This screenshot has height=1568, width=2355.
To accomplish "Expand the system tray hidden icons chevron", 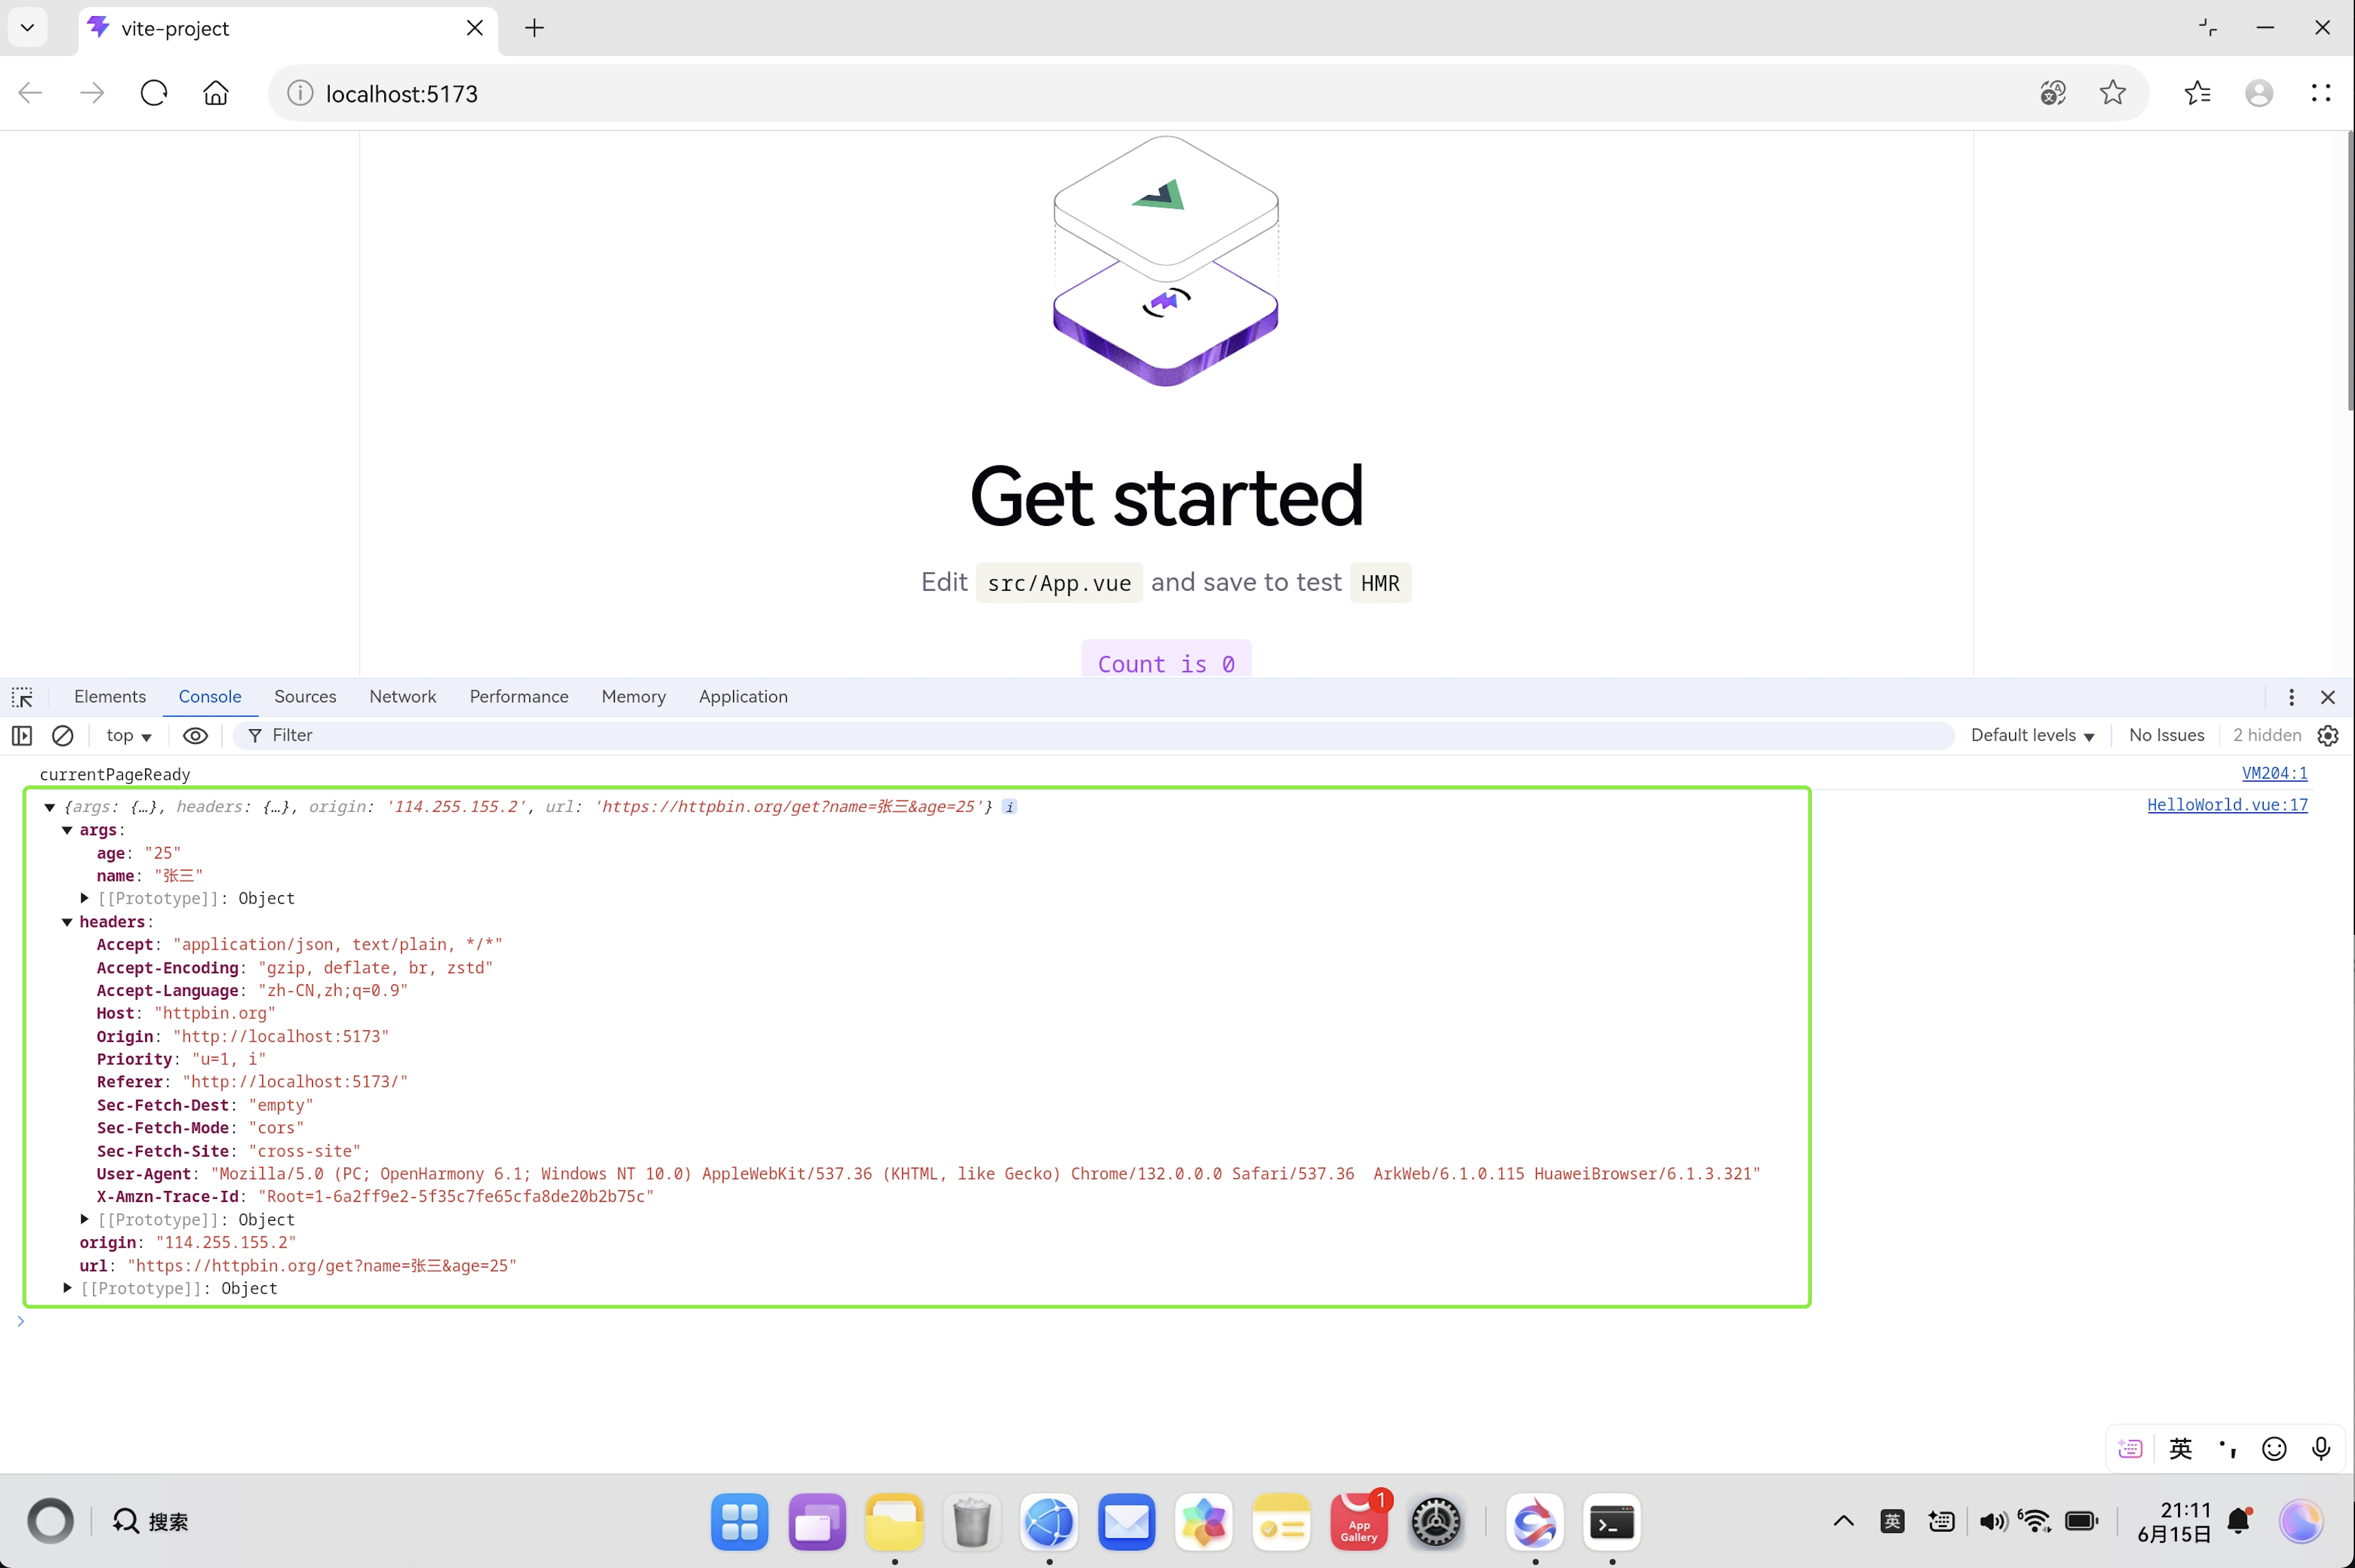I will pyautogui.click(x=1843, y=1521).
